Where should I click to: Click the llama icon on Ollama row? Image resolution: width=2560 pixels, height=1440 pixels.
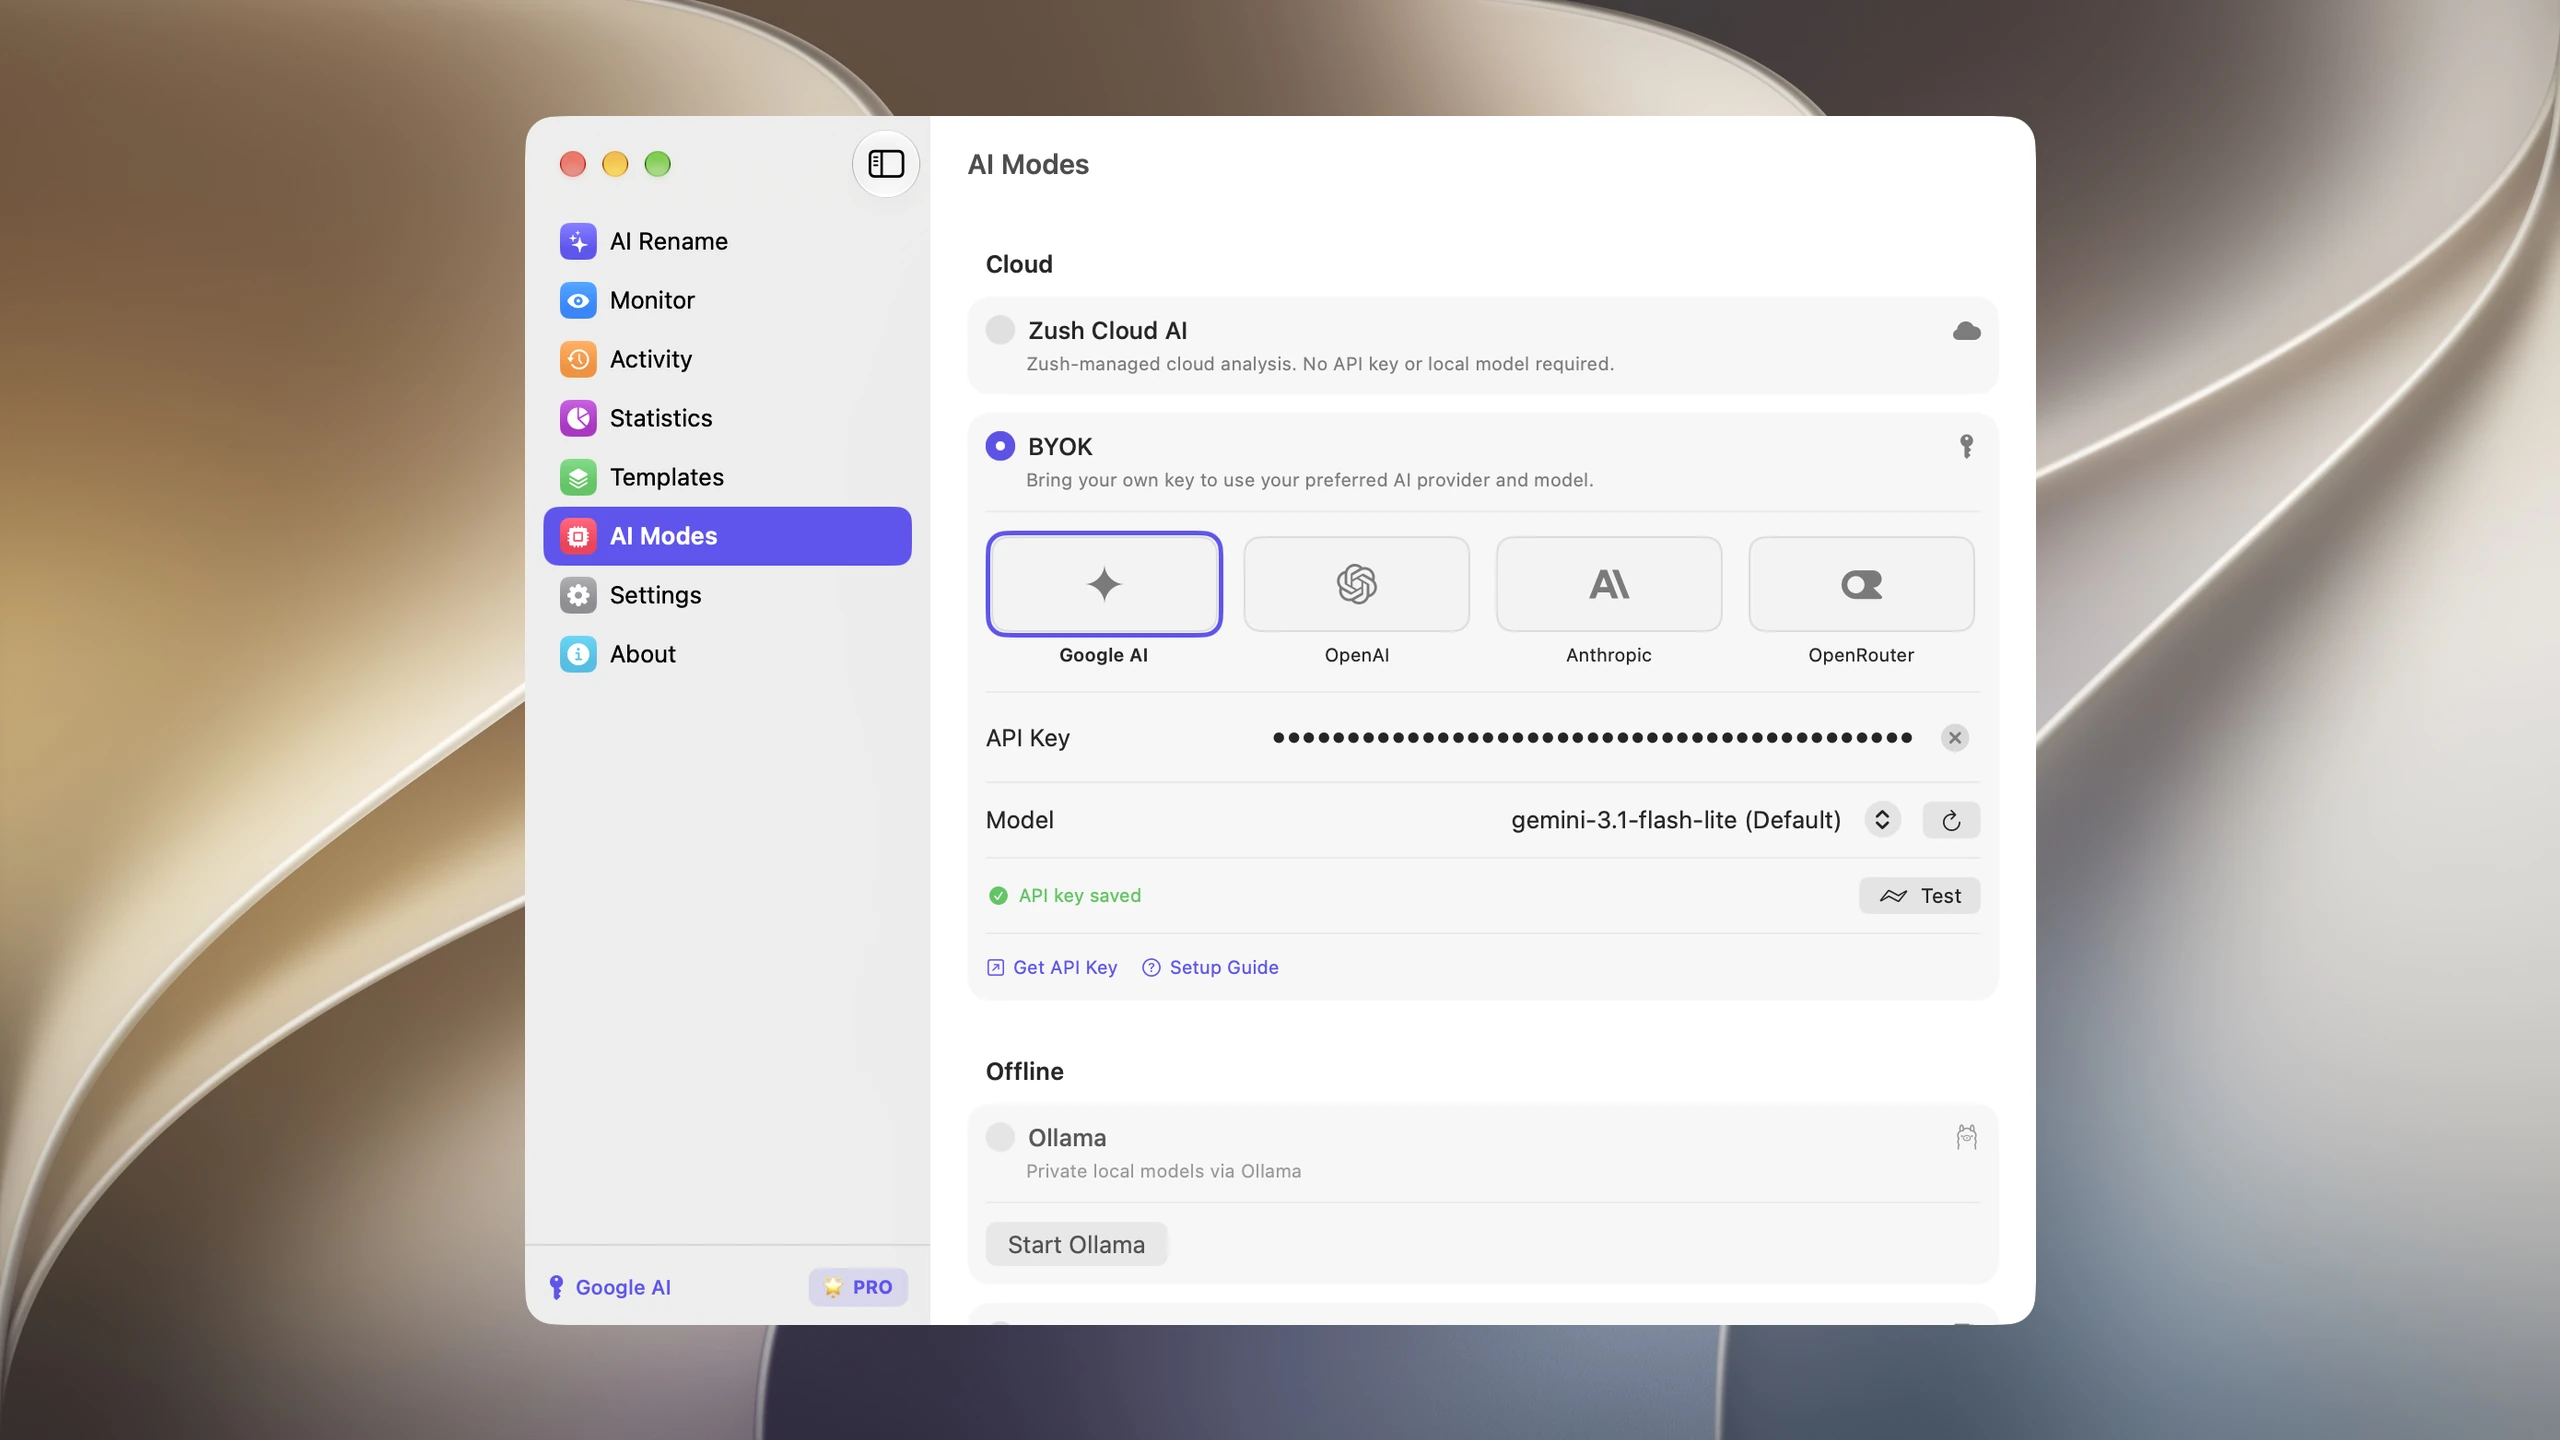(x=1966, y=1137)
